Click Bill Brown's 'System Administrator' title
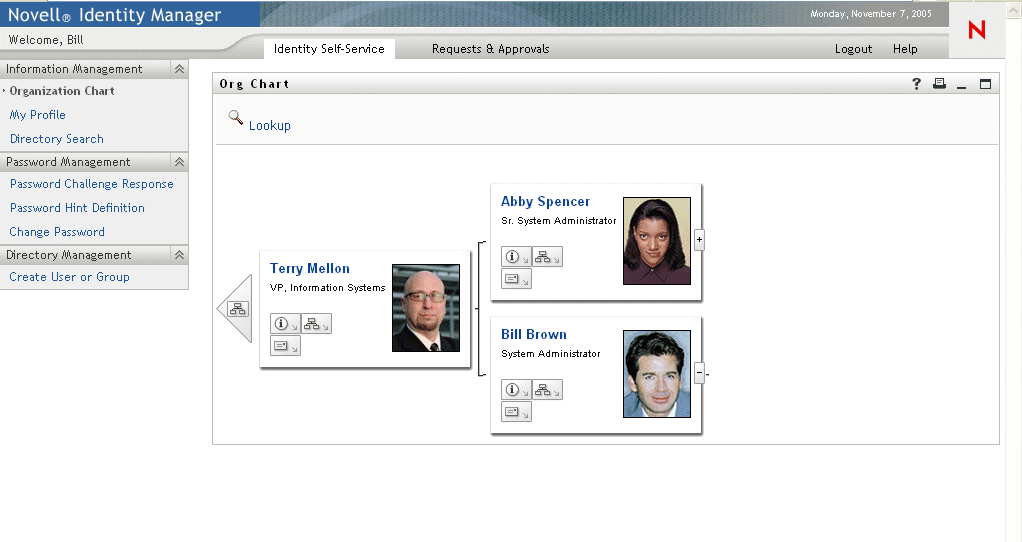The image size is (1022, 542). point(551,354)
